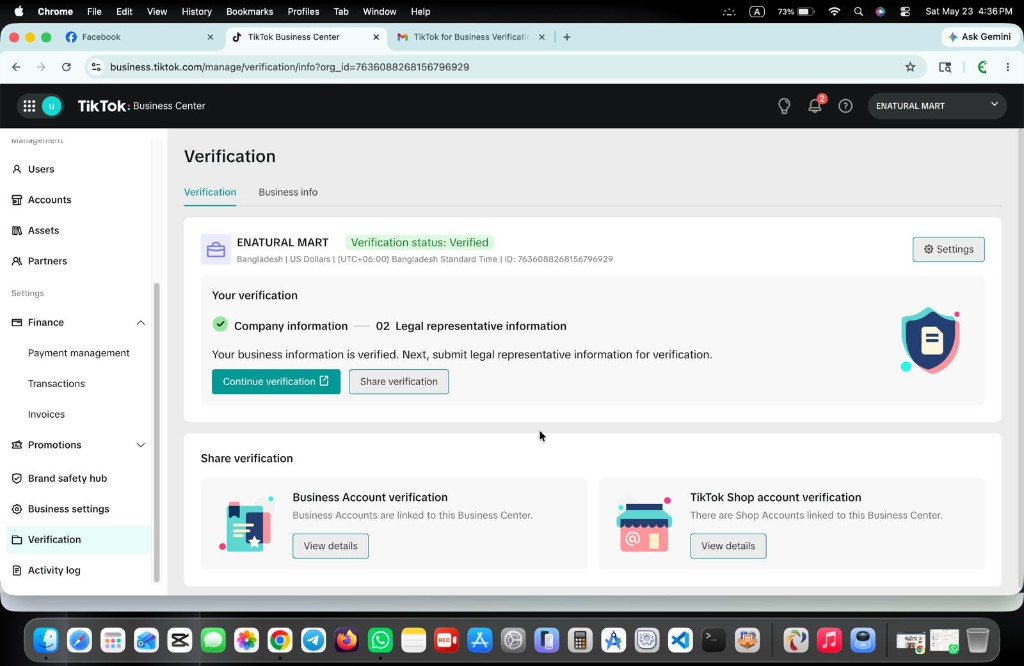Click the sidebar vertical scrollbar
The image size is (1024, 666).
(x=156, y=431)
